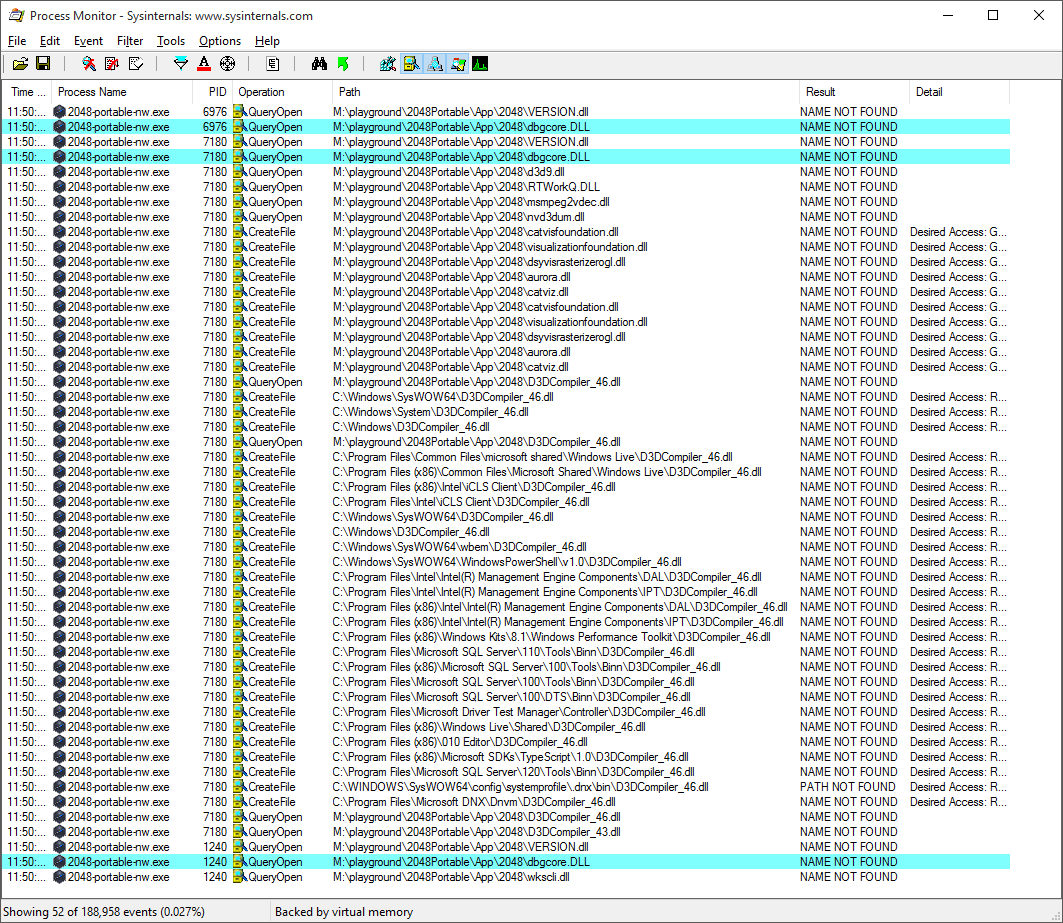Toggle the Autoscroll toolbar button
This screenshot has height=923, width=1063.
point(112,64)
